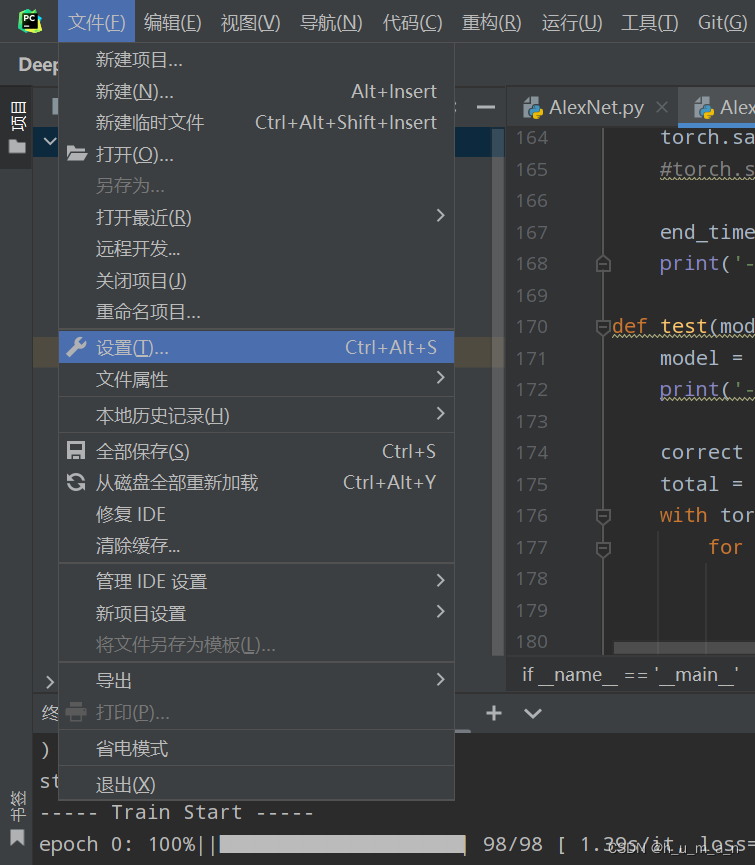Open the 项目 side panel button
This screenshot has width=755, height=865.
coord(18,127)
